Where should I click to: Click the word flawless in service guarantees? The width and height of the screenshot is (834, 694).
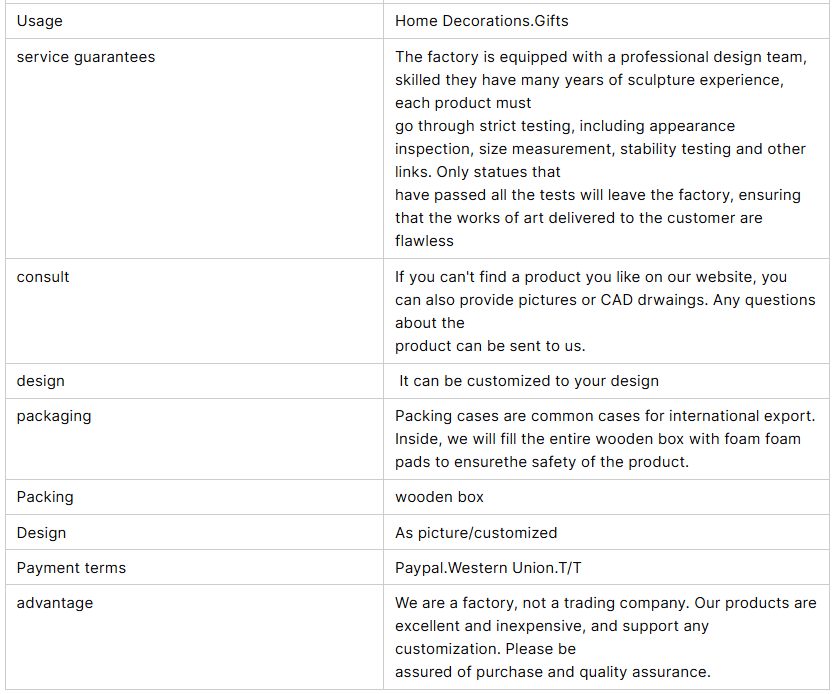(424, 241)
